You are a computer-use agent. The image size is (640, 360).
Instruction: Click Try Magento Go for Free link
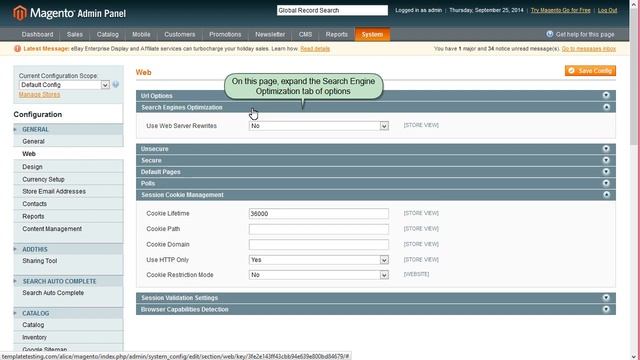click(560, 10)
